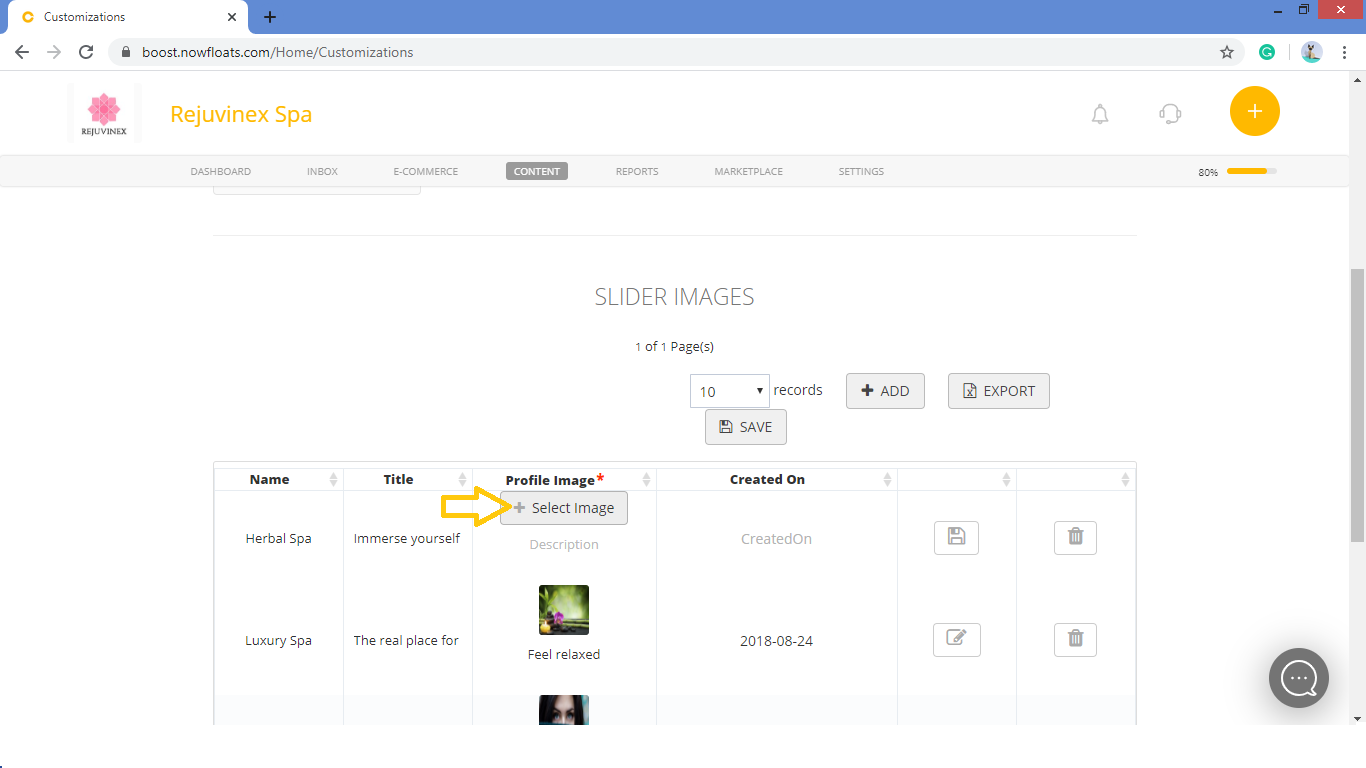Click the page vertical scrollbar
Viewport: 1366px width, 768px height.
[x=1357, y=405]
